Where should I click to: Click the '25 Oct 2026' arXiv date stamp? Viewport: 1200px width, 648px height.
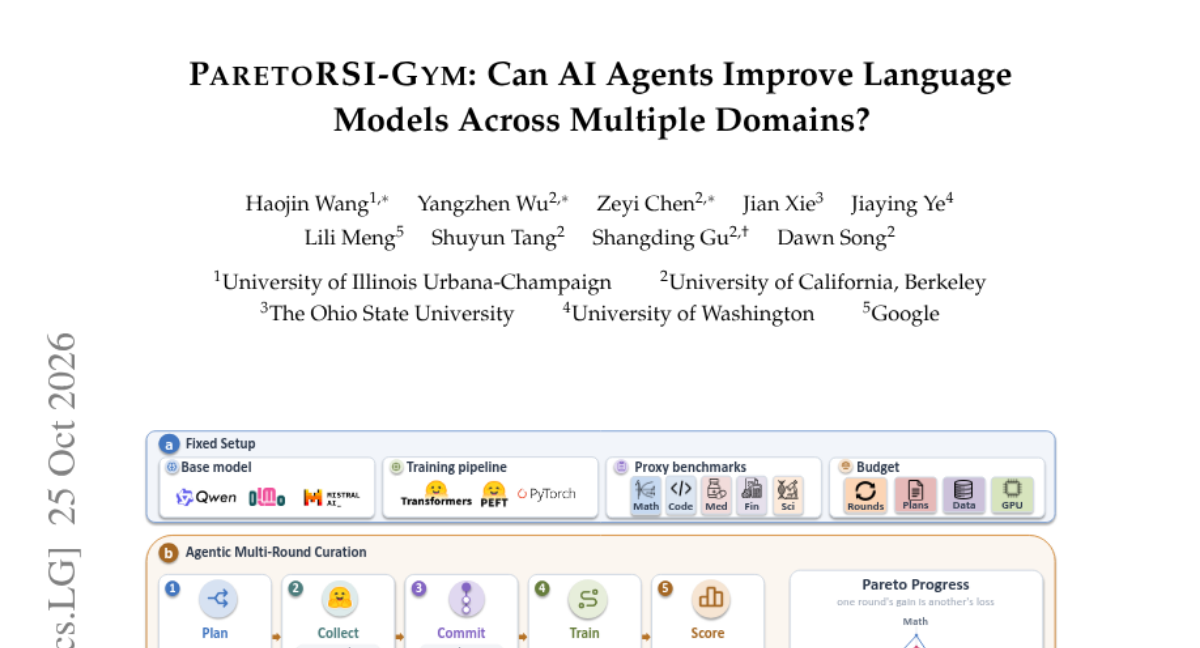(61, 429)
